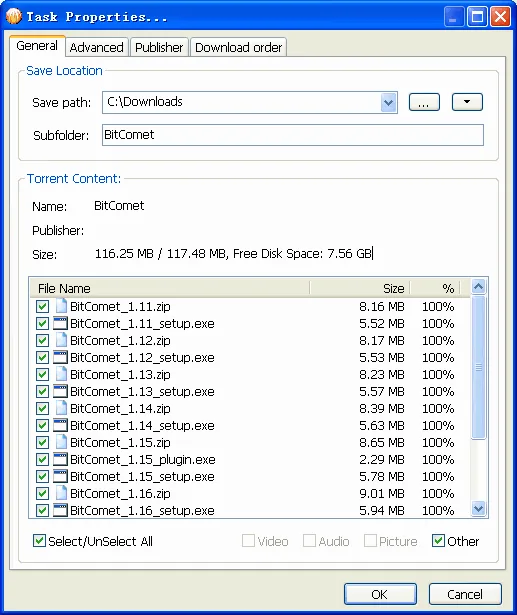Toggle the Select/UnSelect All checkbox
Viewport: 517px width, 615px height.
click(x=39, y=541)
